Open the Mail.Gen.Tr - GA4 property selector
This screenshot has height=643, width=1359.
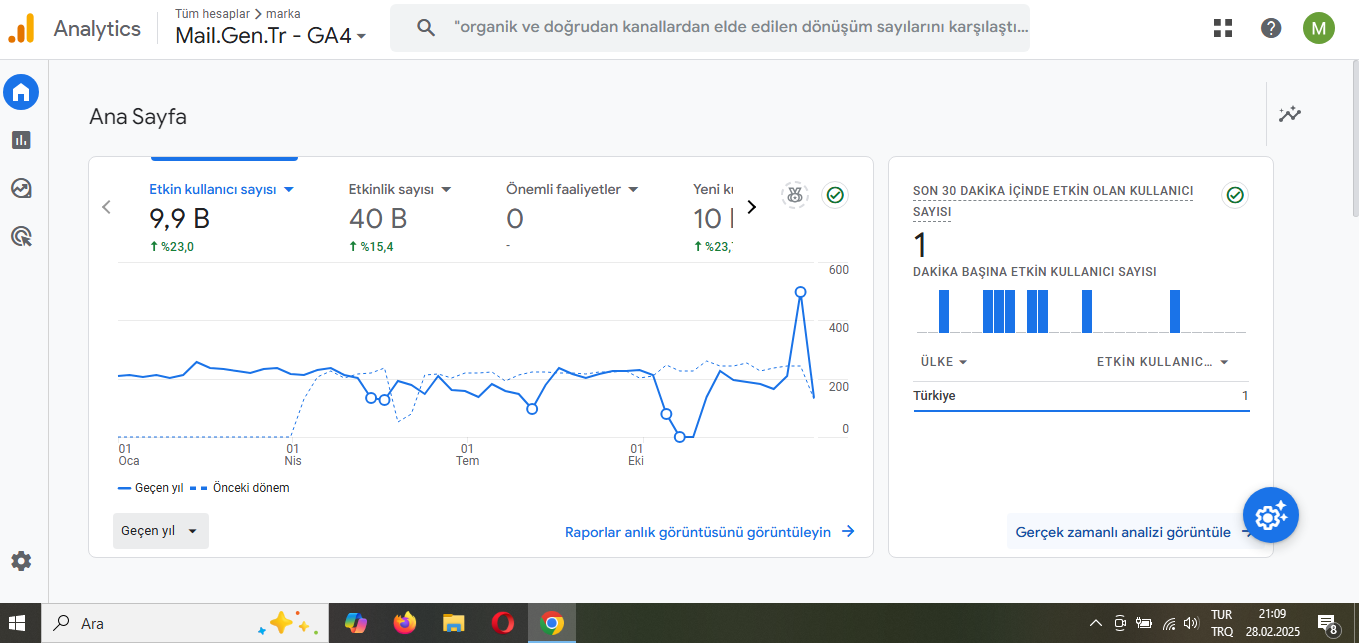pyautogui.click(x=271, y=36)
